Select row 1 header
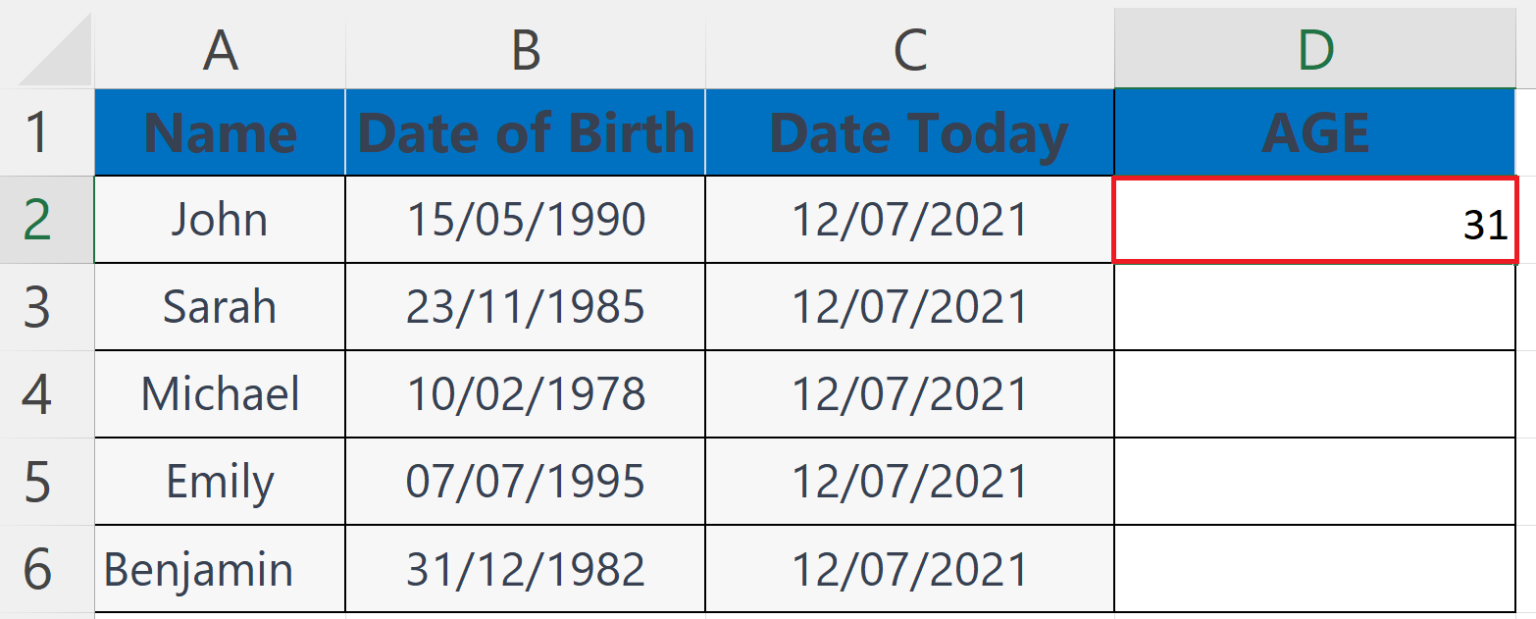 (38, 133)
